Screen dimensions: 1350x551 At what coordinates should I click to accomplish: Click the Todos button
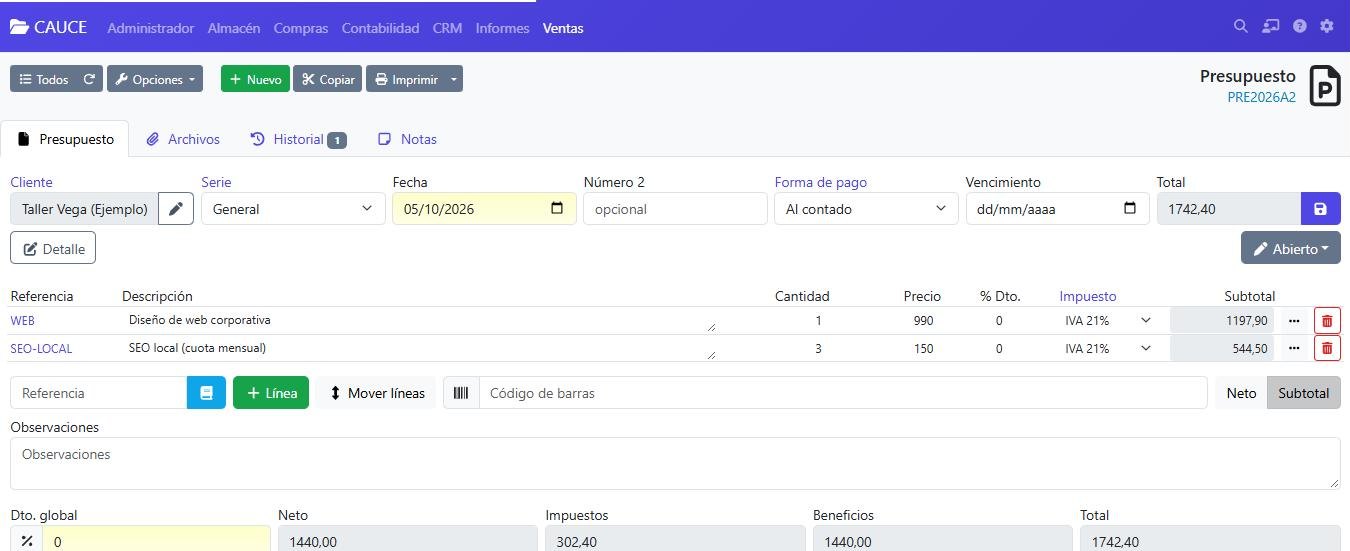coord(44,79)
